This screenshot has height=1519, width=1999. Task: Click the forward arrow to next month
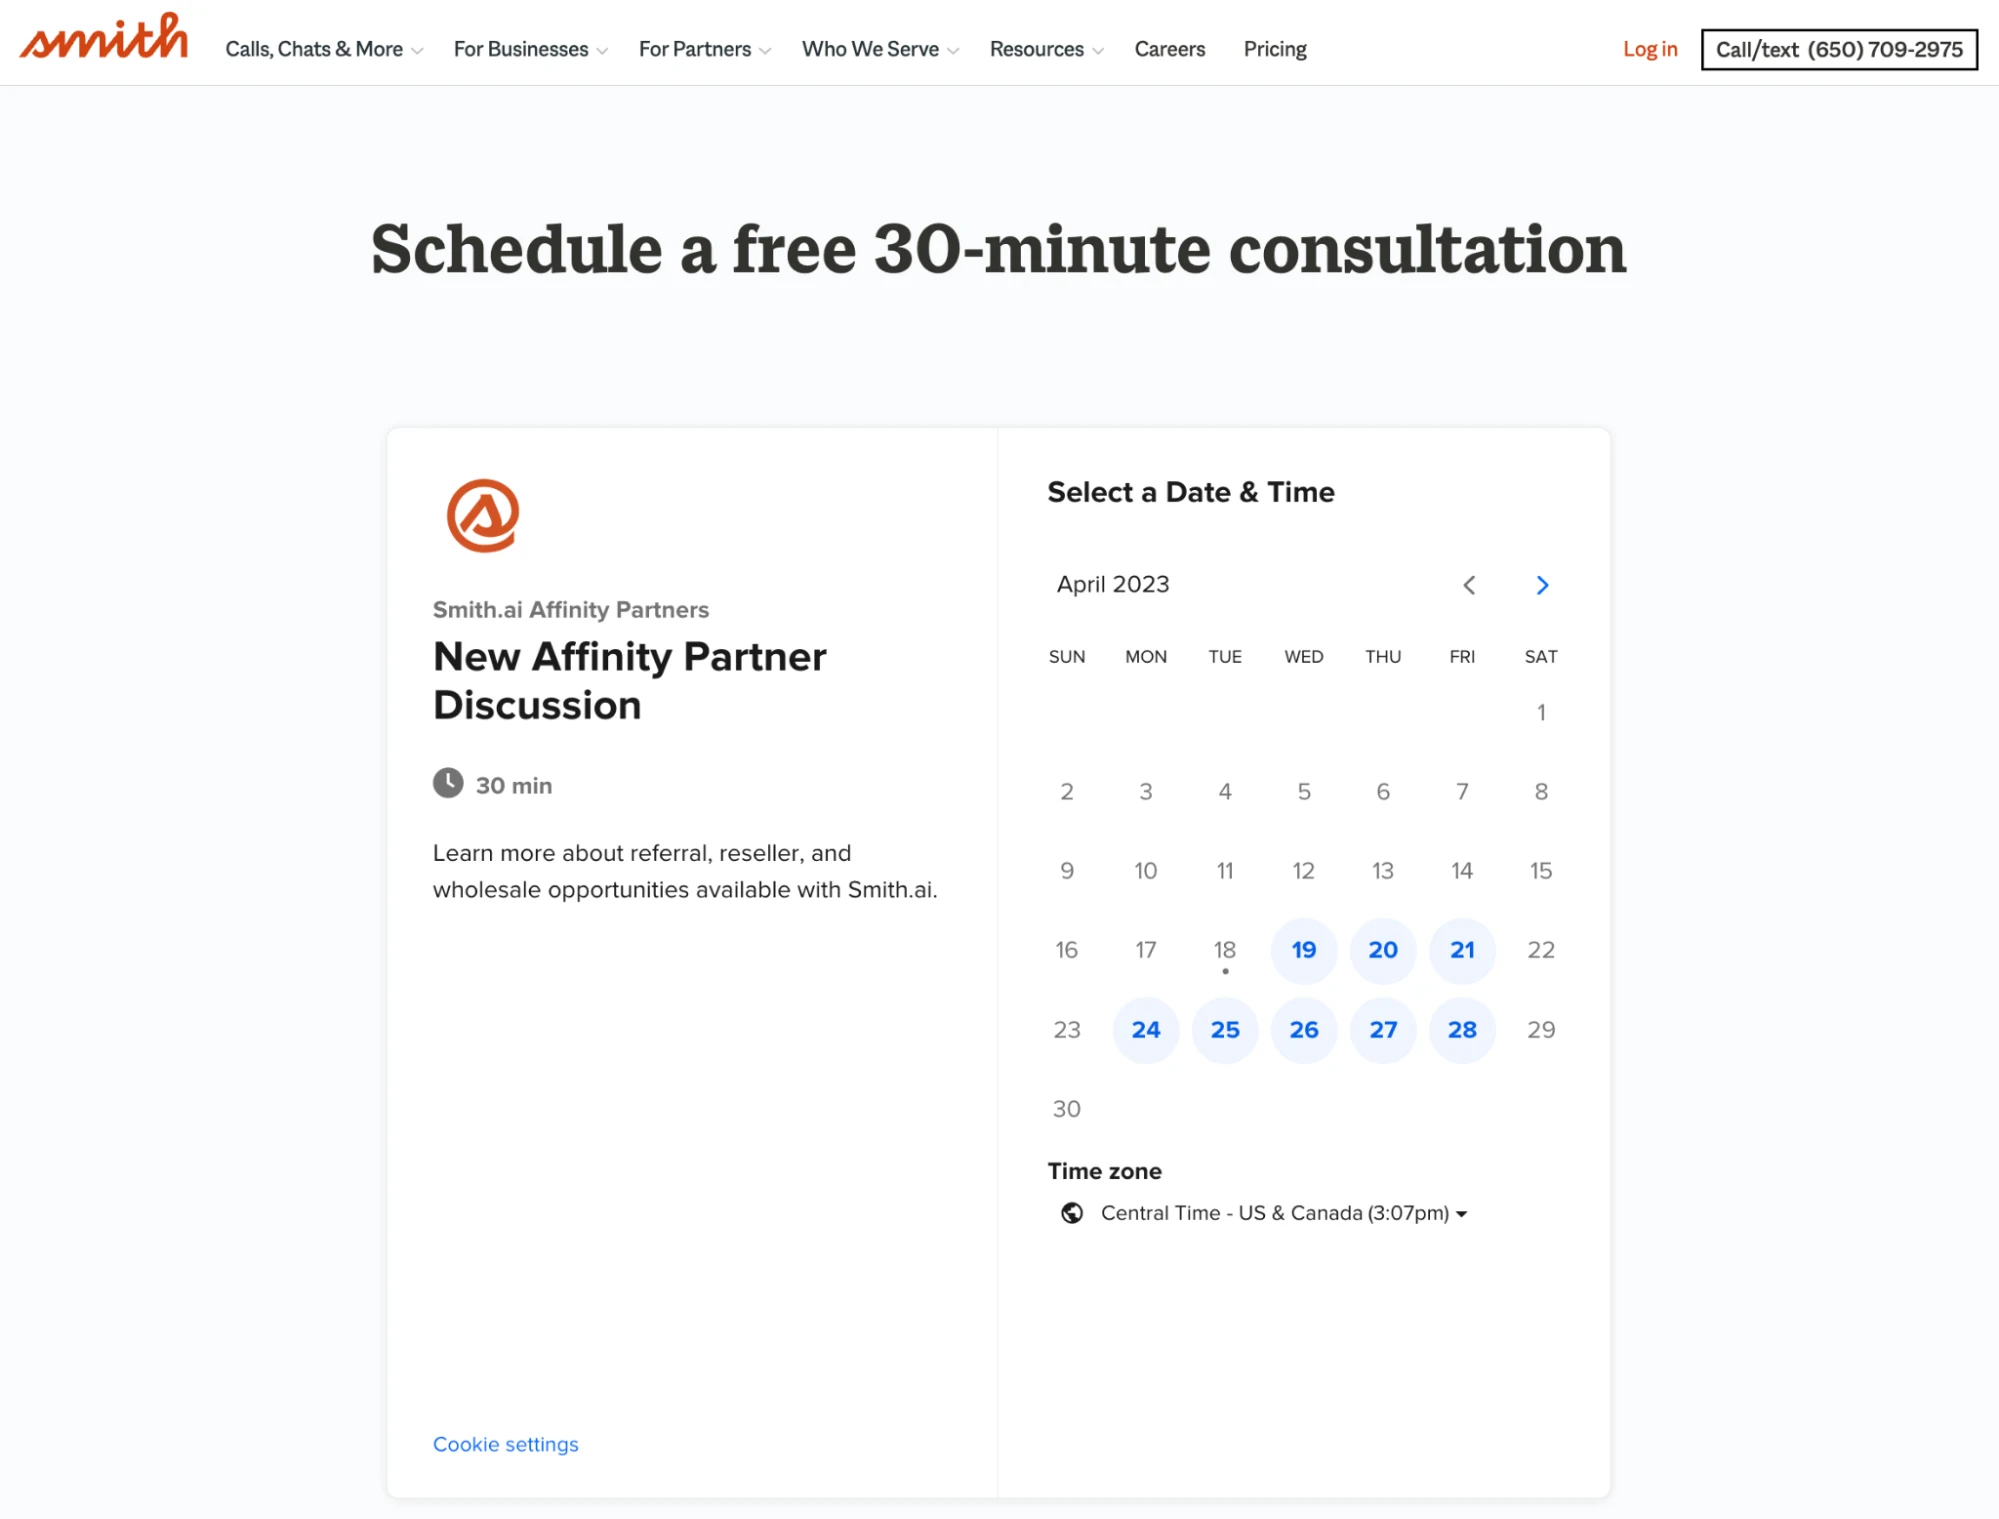pos(1541,584)
